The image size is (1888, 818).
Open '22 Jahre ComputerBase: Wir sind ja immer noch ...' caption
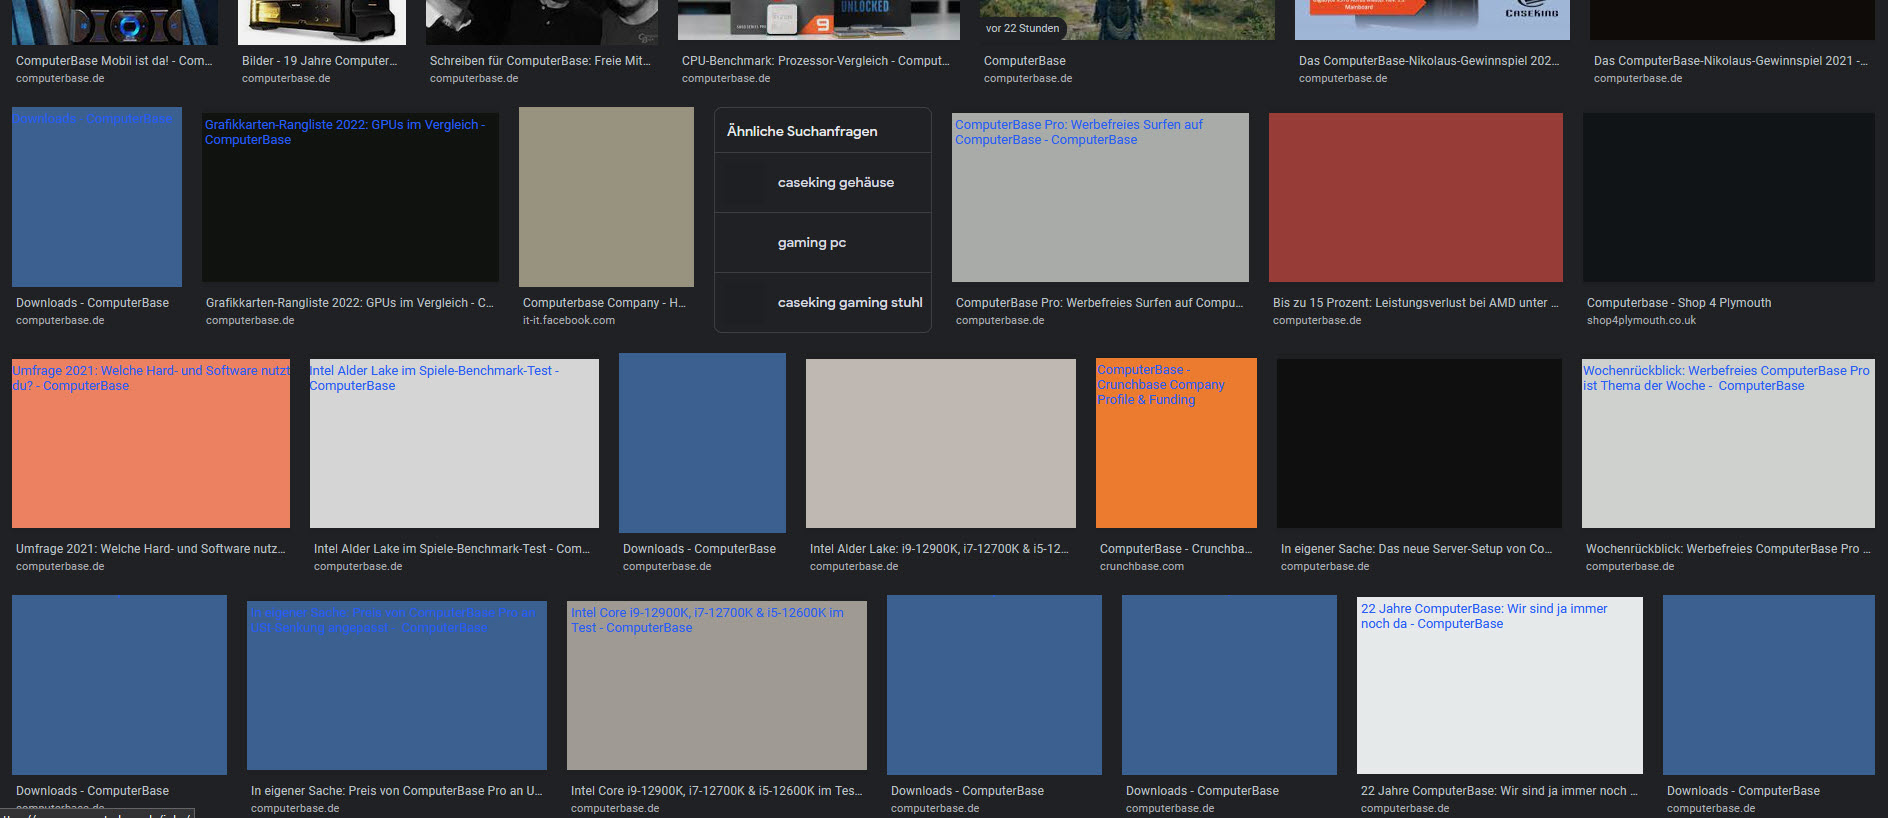coord(1499,791)
